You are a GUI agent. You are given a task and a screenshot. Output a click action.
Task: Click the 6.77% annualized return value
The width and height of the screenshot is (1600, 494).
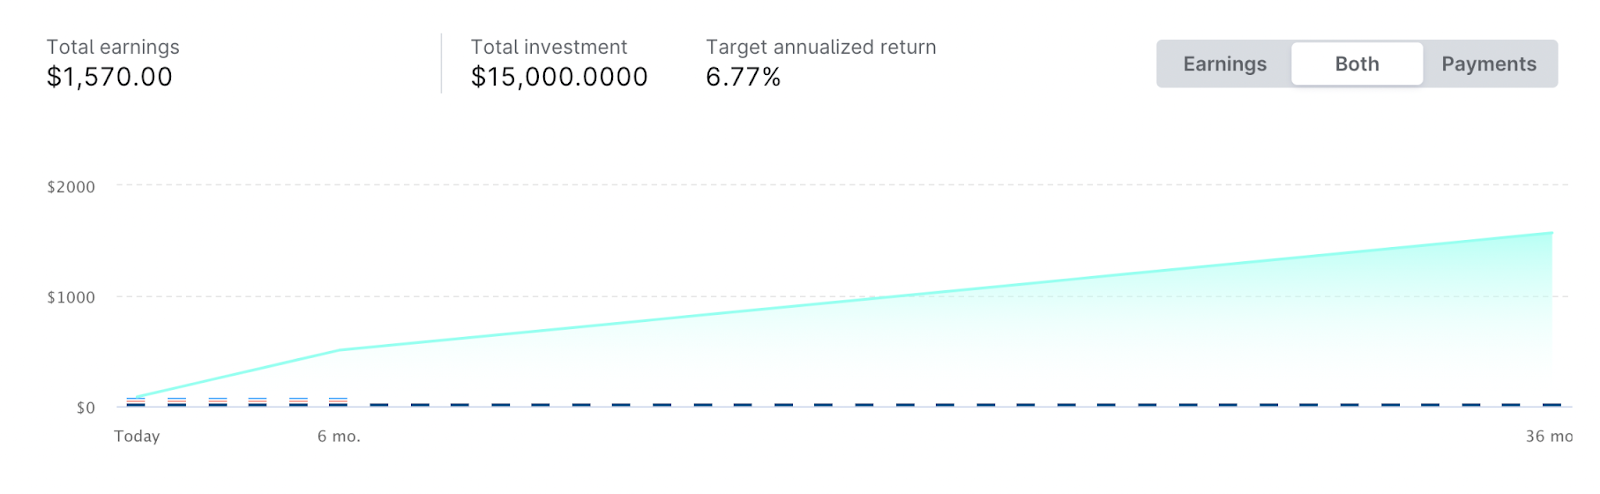[743, 77]
